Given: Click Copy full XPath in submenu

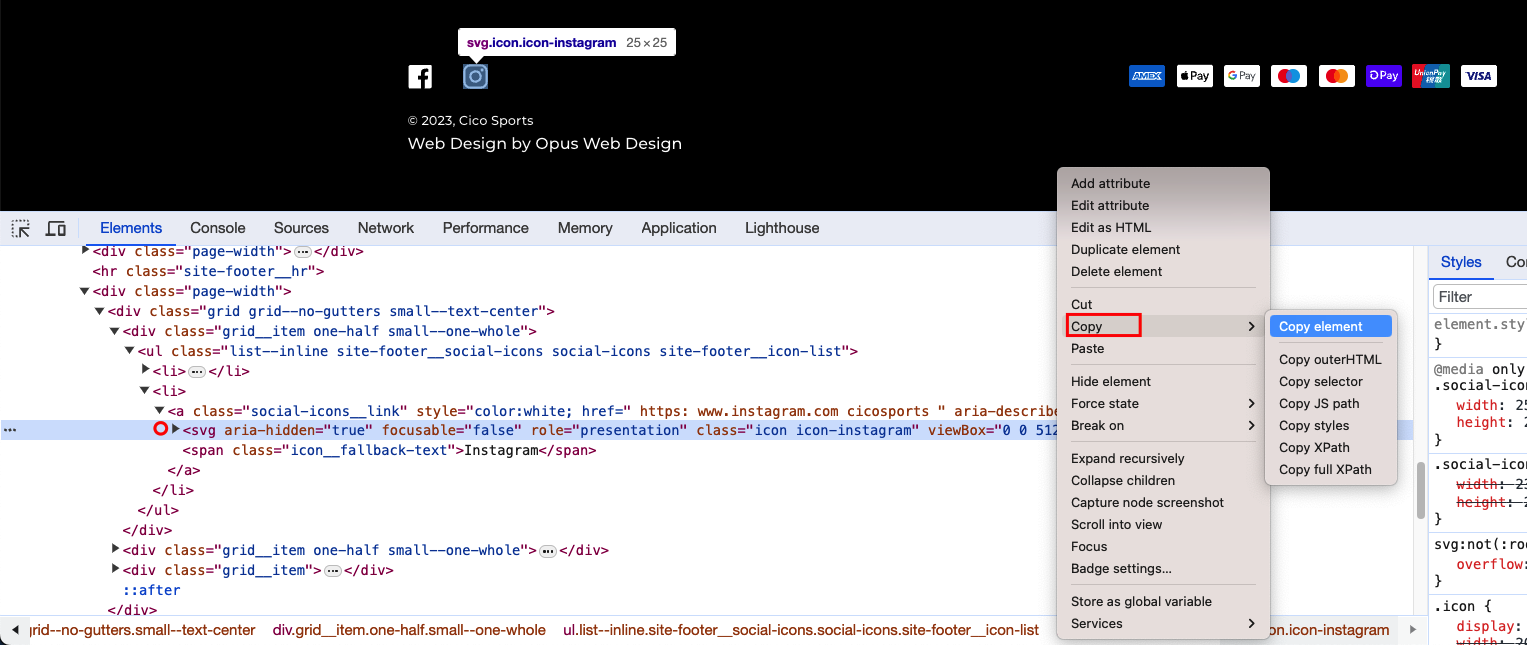Looking at the screenshot, I should 1330,470.
